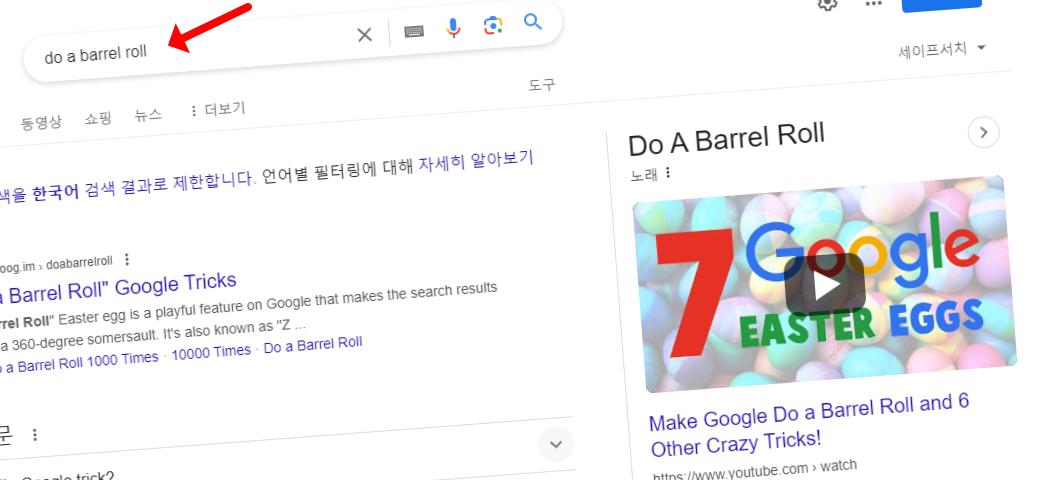Start voice search with the microphone icon

[x=453, y=28]
